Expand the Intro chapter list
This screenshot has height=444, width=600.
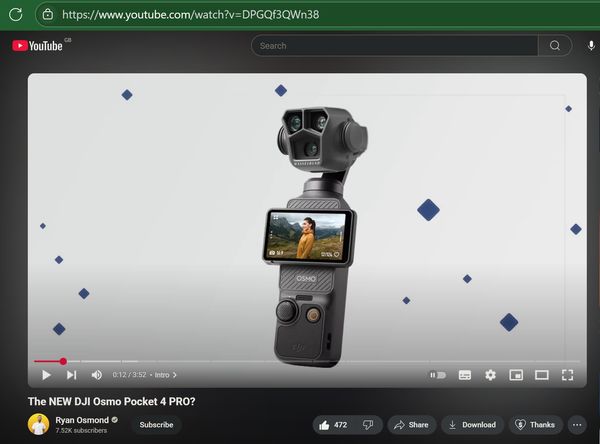166,375
